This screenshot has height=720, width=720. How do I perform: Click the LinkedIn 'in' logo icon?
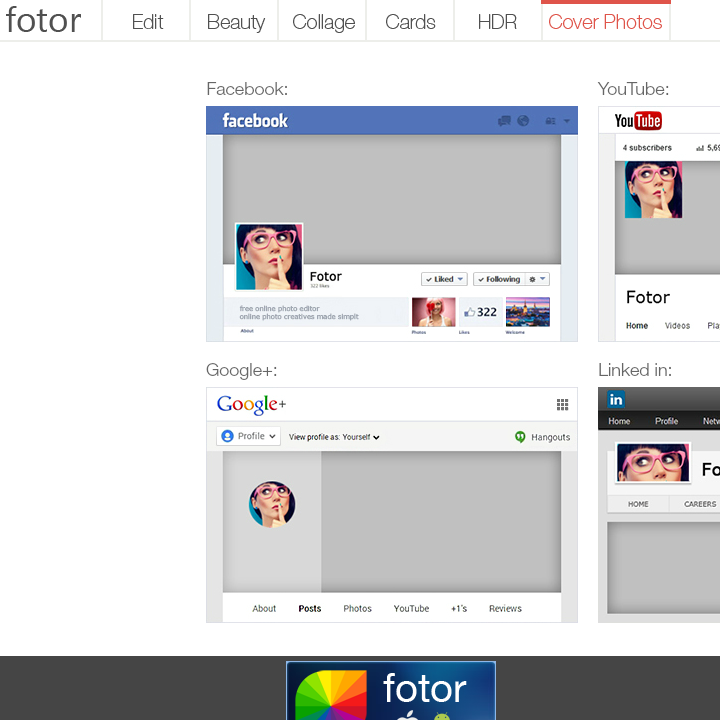click(x=616, y=399)
